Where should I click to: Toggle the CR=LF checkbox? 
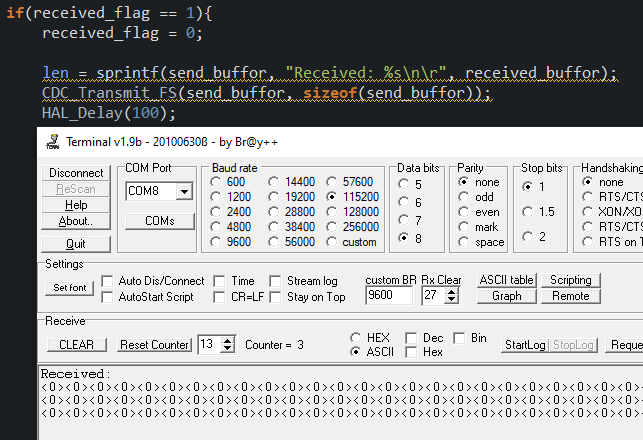219,297
